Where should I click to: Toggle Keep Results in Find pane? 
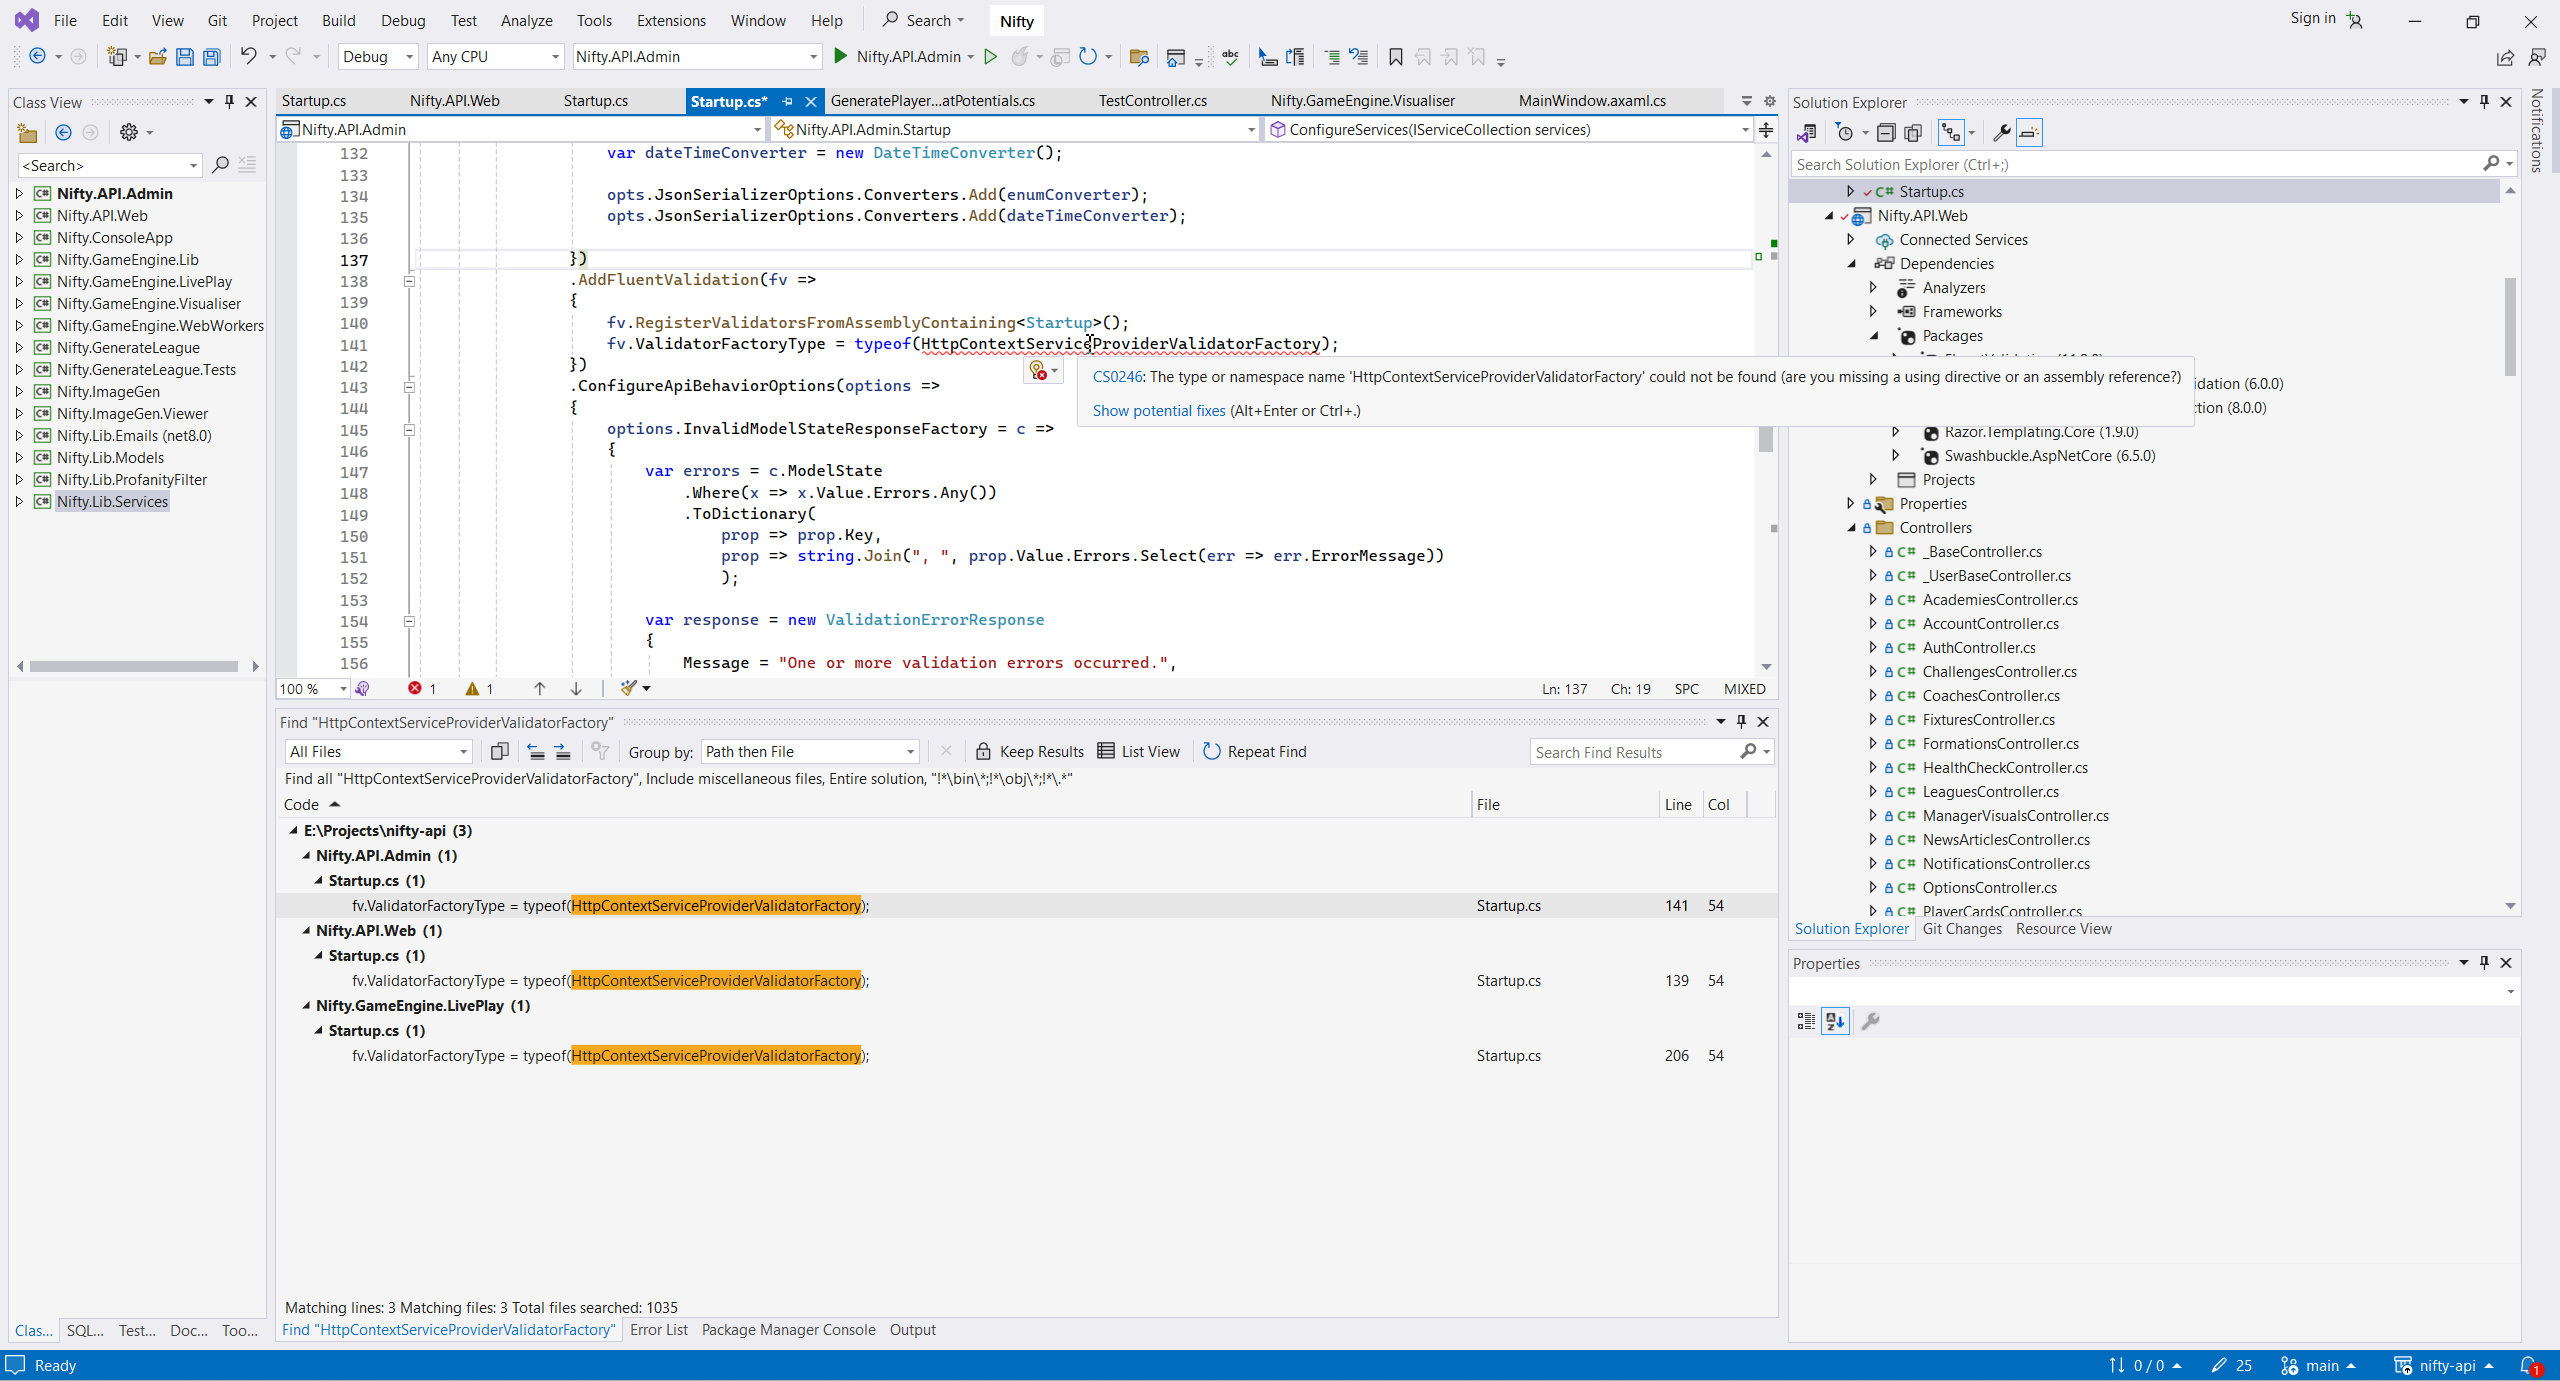[x=1030, y=751]
